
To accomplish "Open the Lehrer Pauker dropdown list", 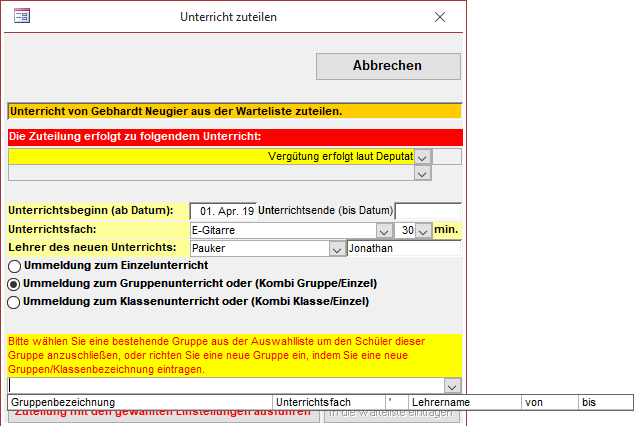I will click(335, 248).
